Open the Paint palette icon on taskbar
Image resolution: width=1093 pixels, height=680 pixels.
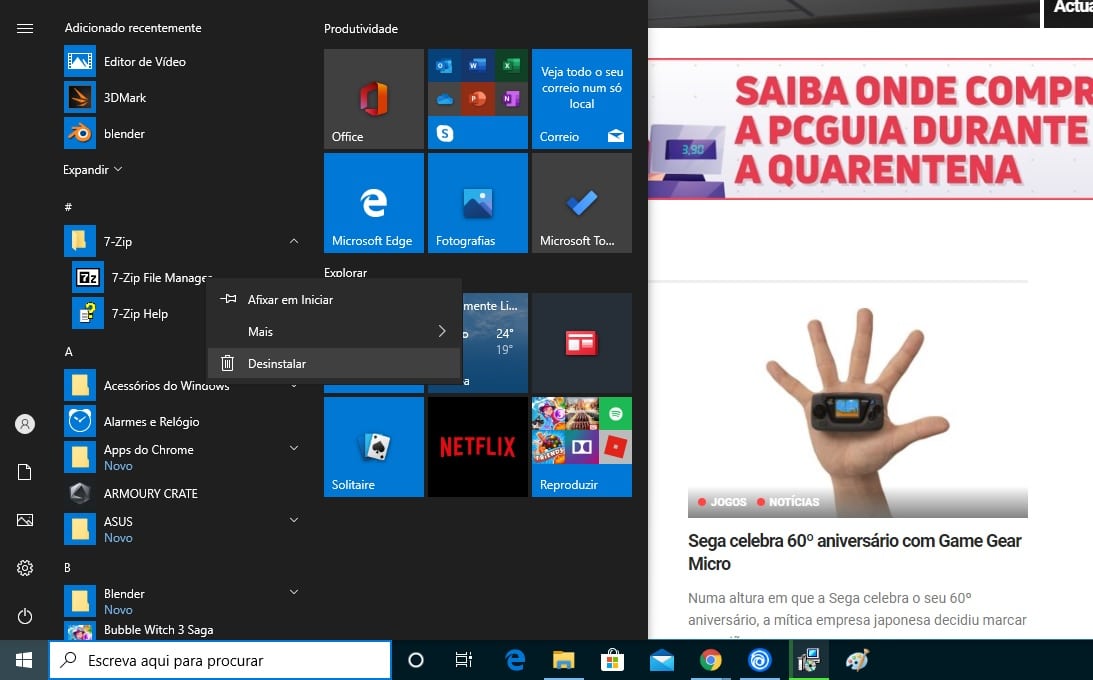pos(857,660)
